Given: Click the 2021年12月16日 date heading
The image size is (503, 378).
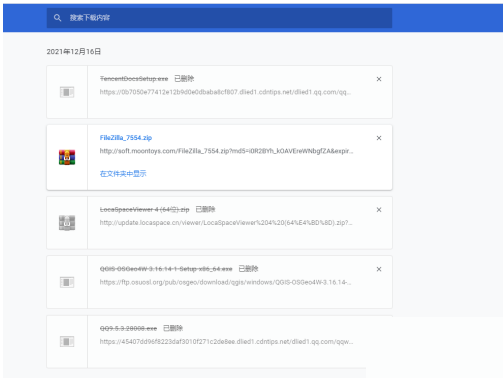Looking at the screenshot, I should [74, 52].
